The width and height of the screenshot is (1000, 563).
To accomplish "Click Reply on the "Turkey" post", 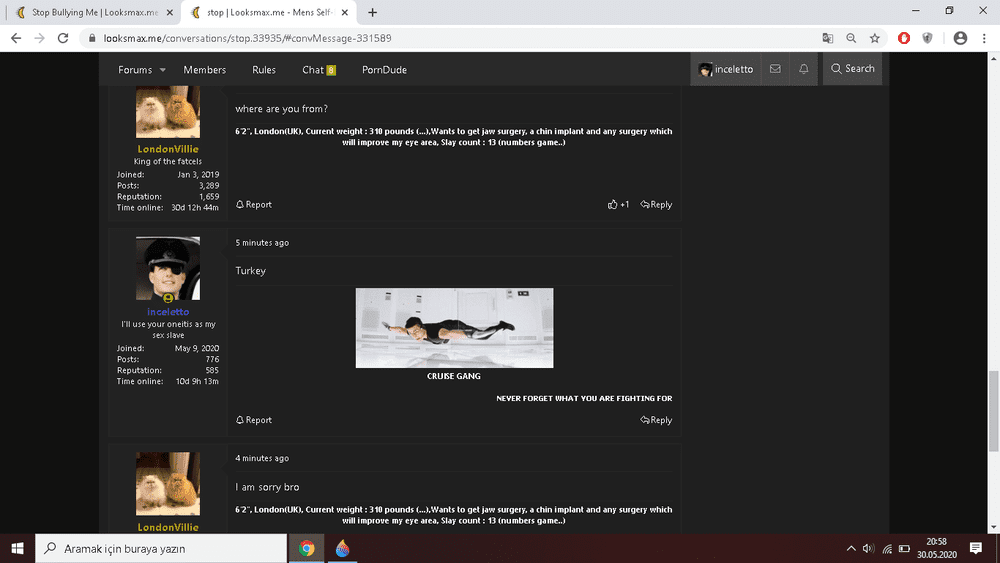I will (657, 420).
